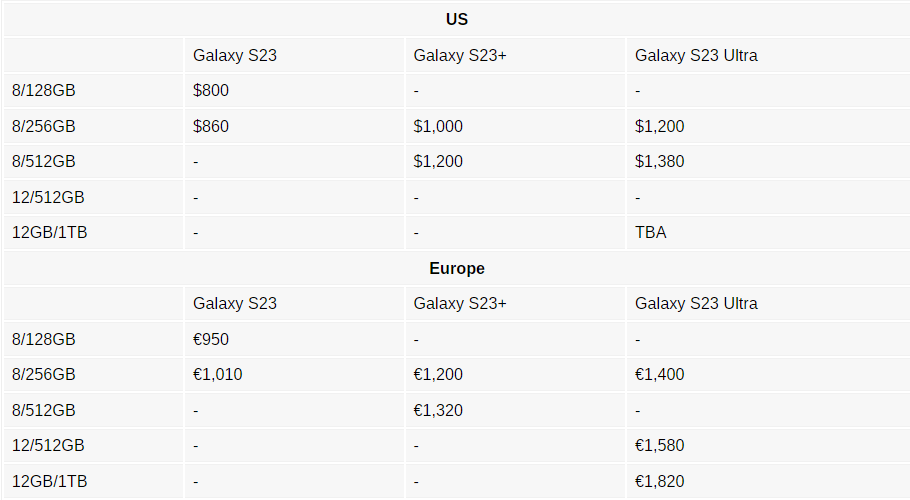This screenshot has width=910, height=500.
Task: Select the $800 Galaxy S23 price cell
Action: 211,91
